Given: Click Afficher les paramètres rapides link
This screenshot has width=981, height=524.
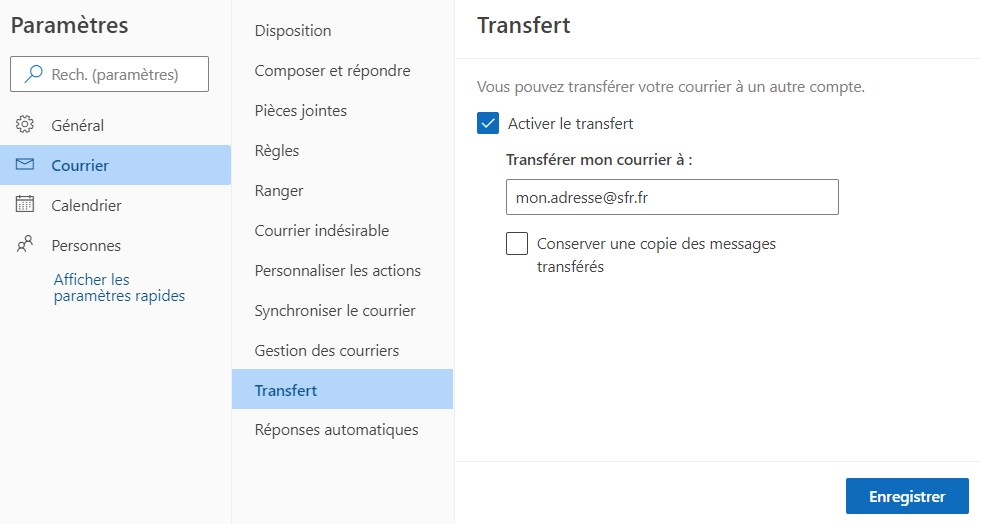Looking at the screenshot, I should (x=118, y=288).
